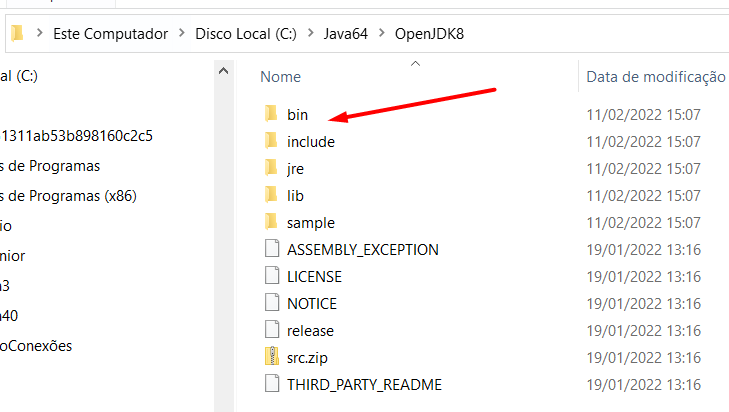Select the oConexões folder in sidebar
Viewport: 729px width, 412px height.
[x=36, y=346]
